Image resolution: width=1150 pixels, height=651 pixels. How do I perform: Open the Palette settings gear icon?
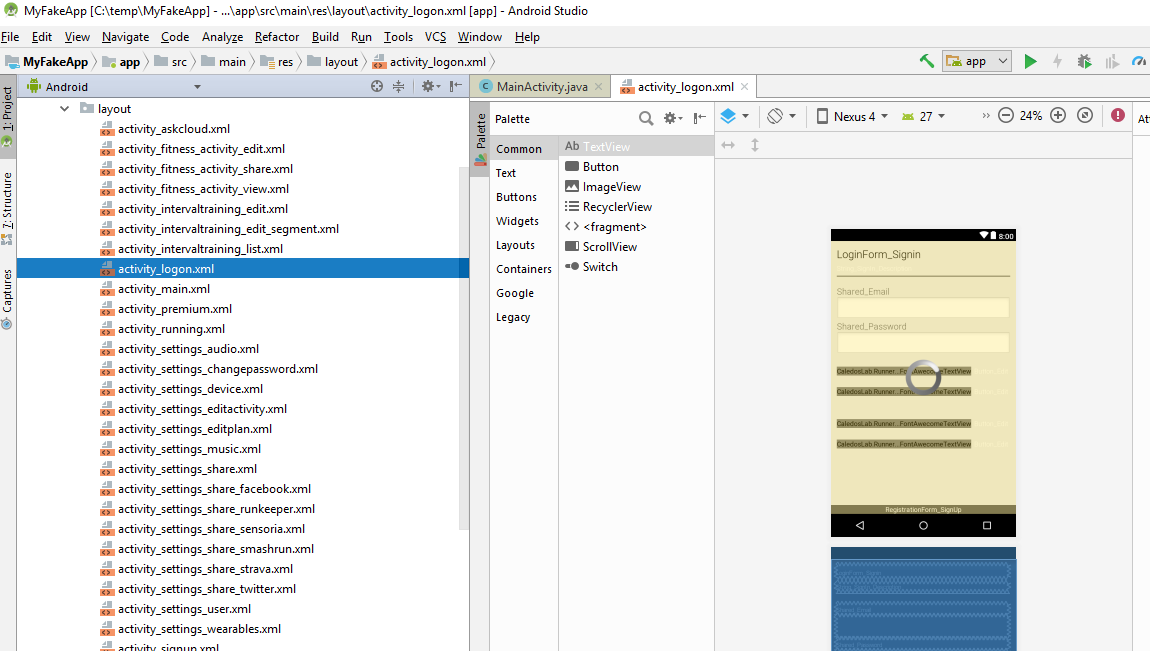click(x=672, y=117)
